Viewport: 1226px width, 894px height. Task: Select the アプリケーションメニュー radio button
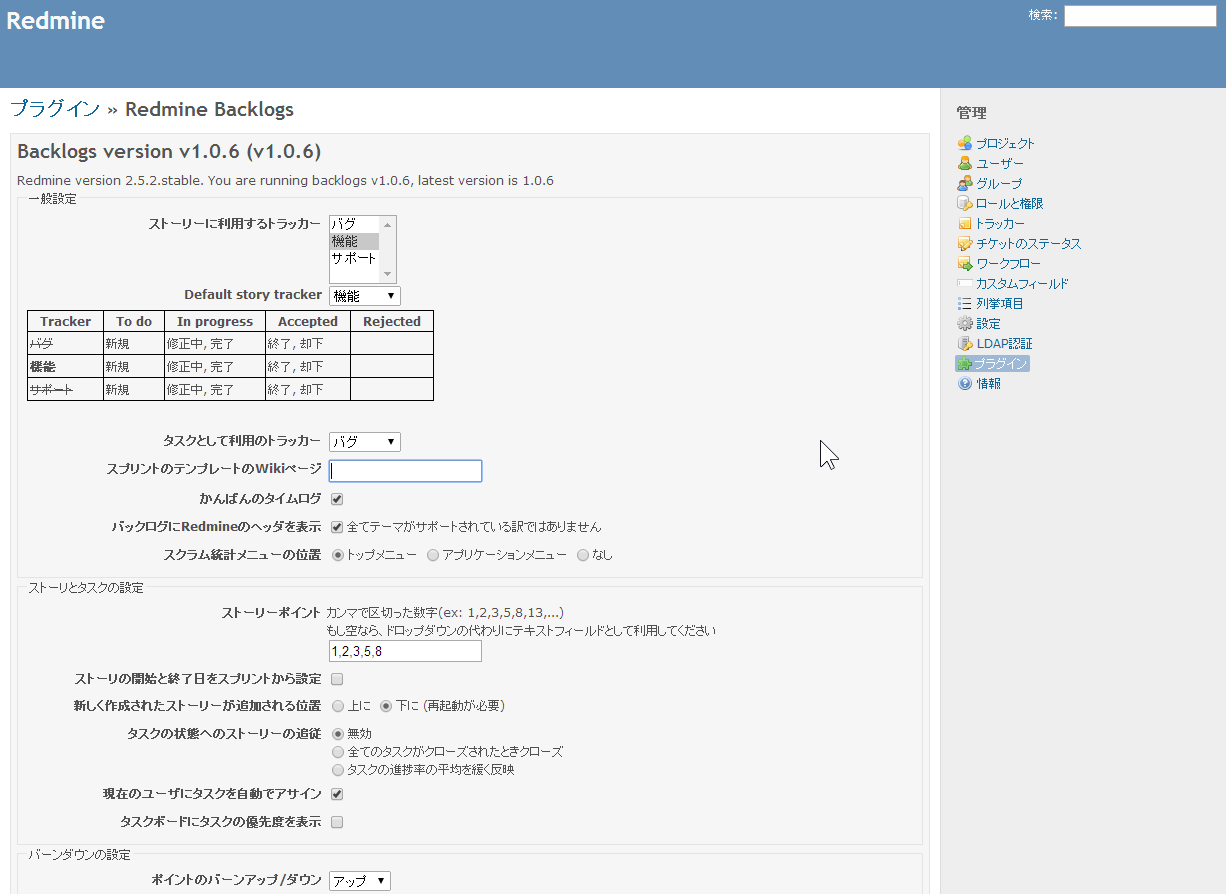click(x=433, y=554)
